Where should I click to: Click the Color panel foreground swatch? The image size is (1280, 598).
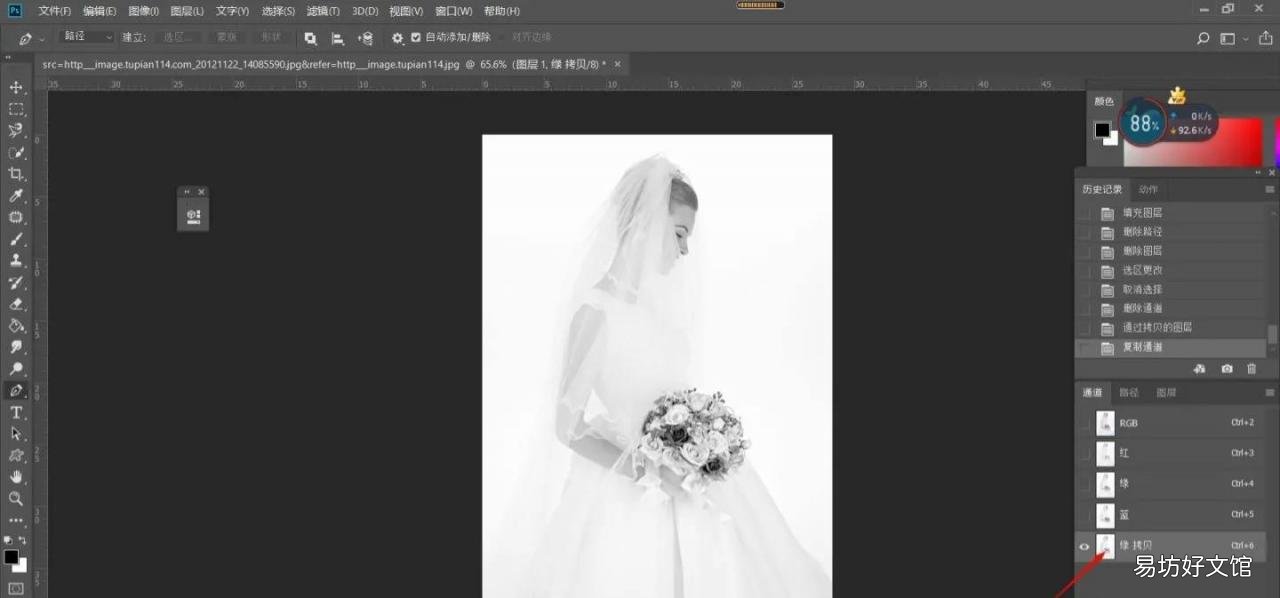tap(1102, 130)
